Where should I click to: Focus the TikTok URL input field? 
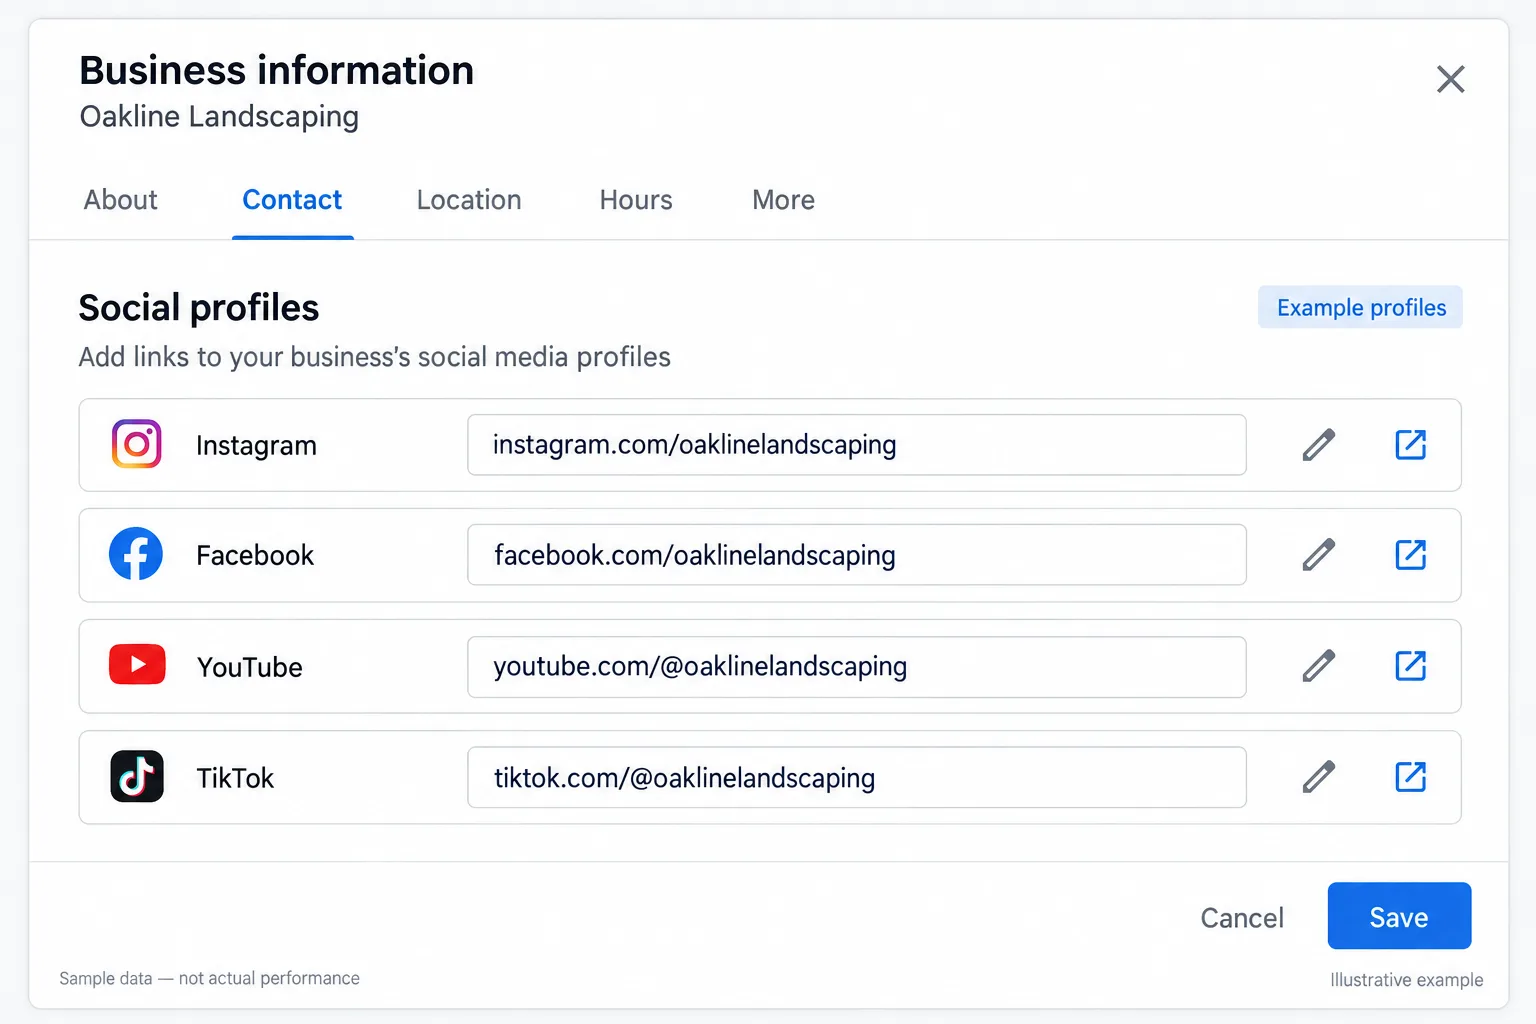point(857,777)
